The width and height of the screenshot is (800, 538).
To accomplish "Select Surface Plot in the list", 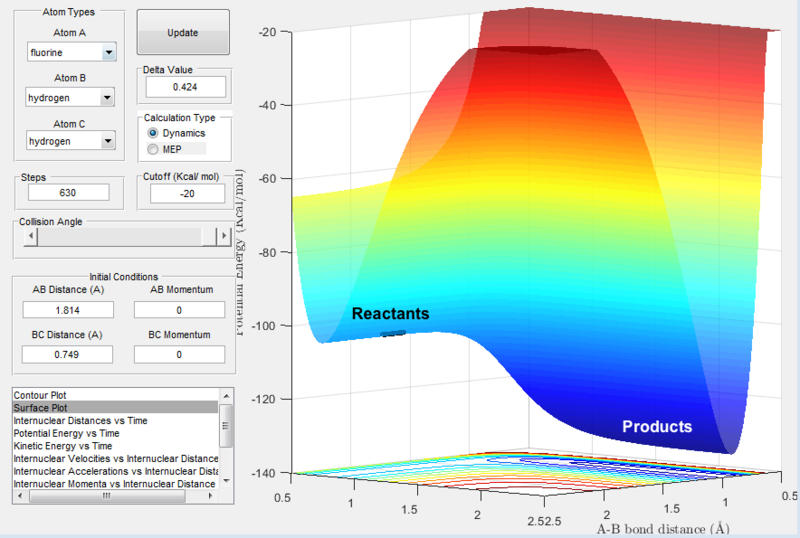I will (x=116, y=408).
